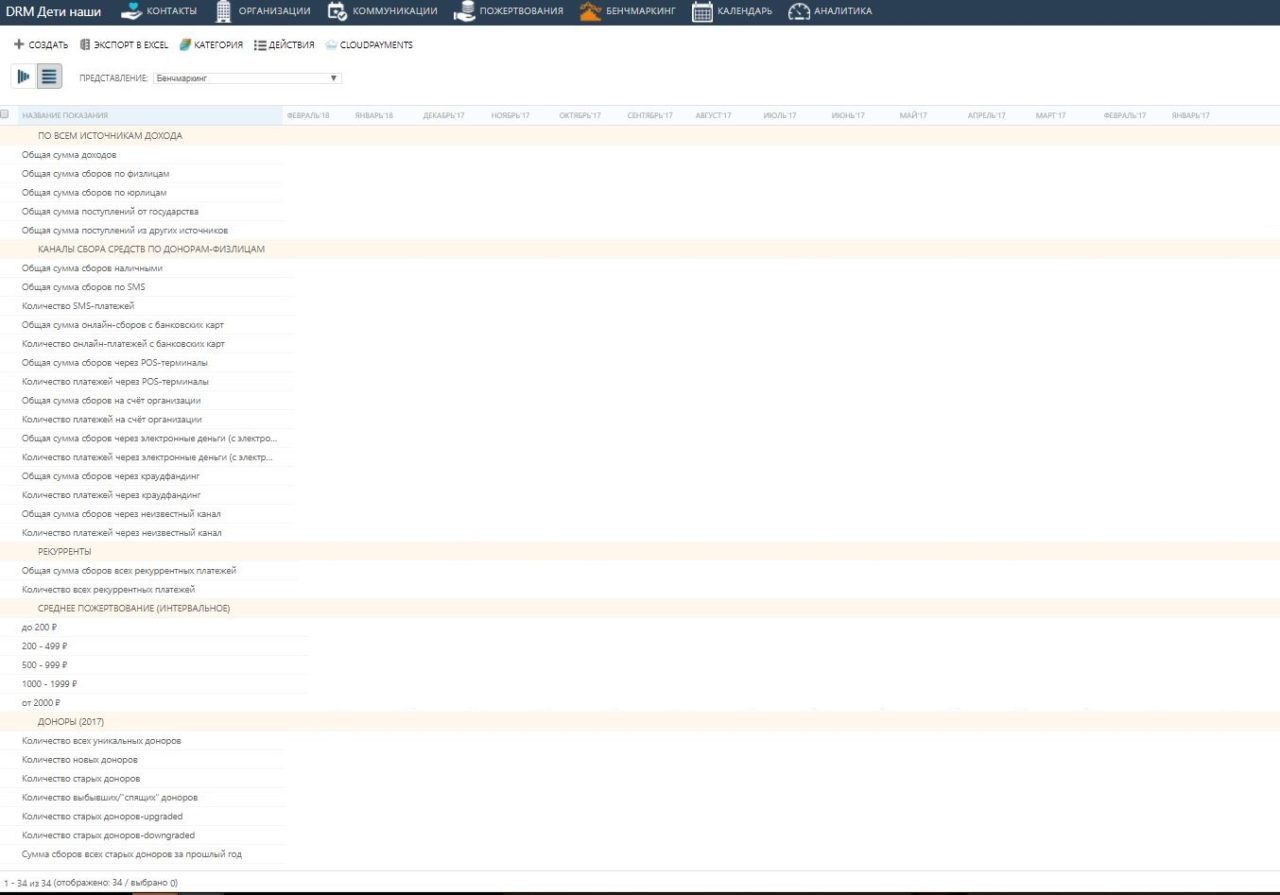Click the CloudPayments button
The height and width of the screenshot is (895, 1280).
[x=369, y=45]
